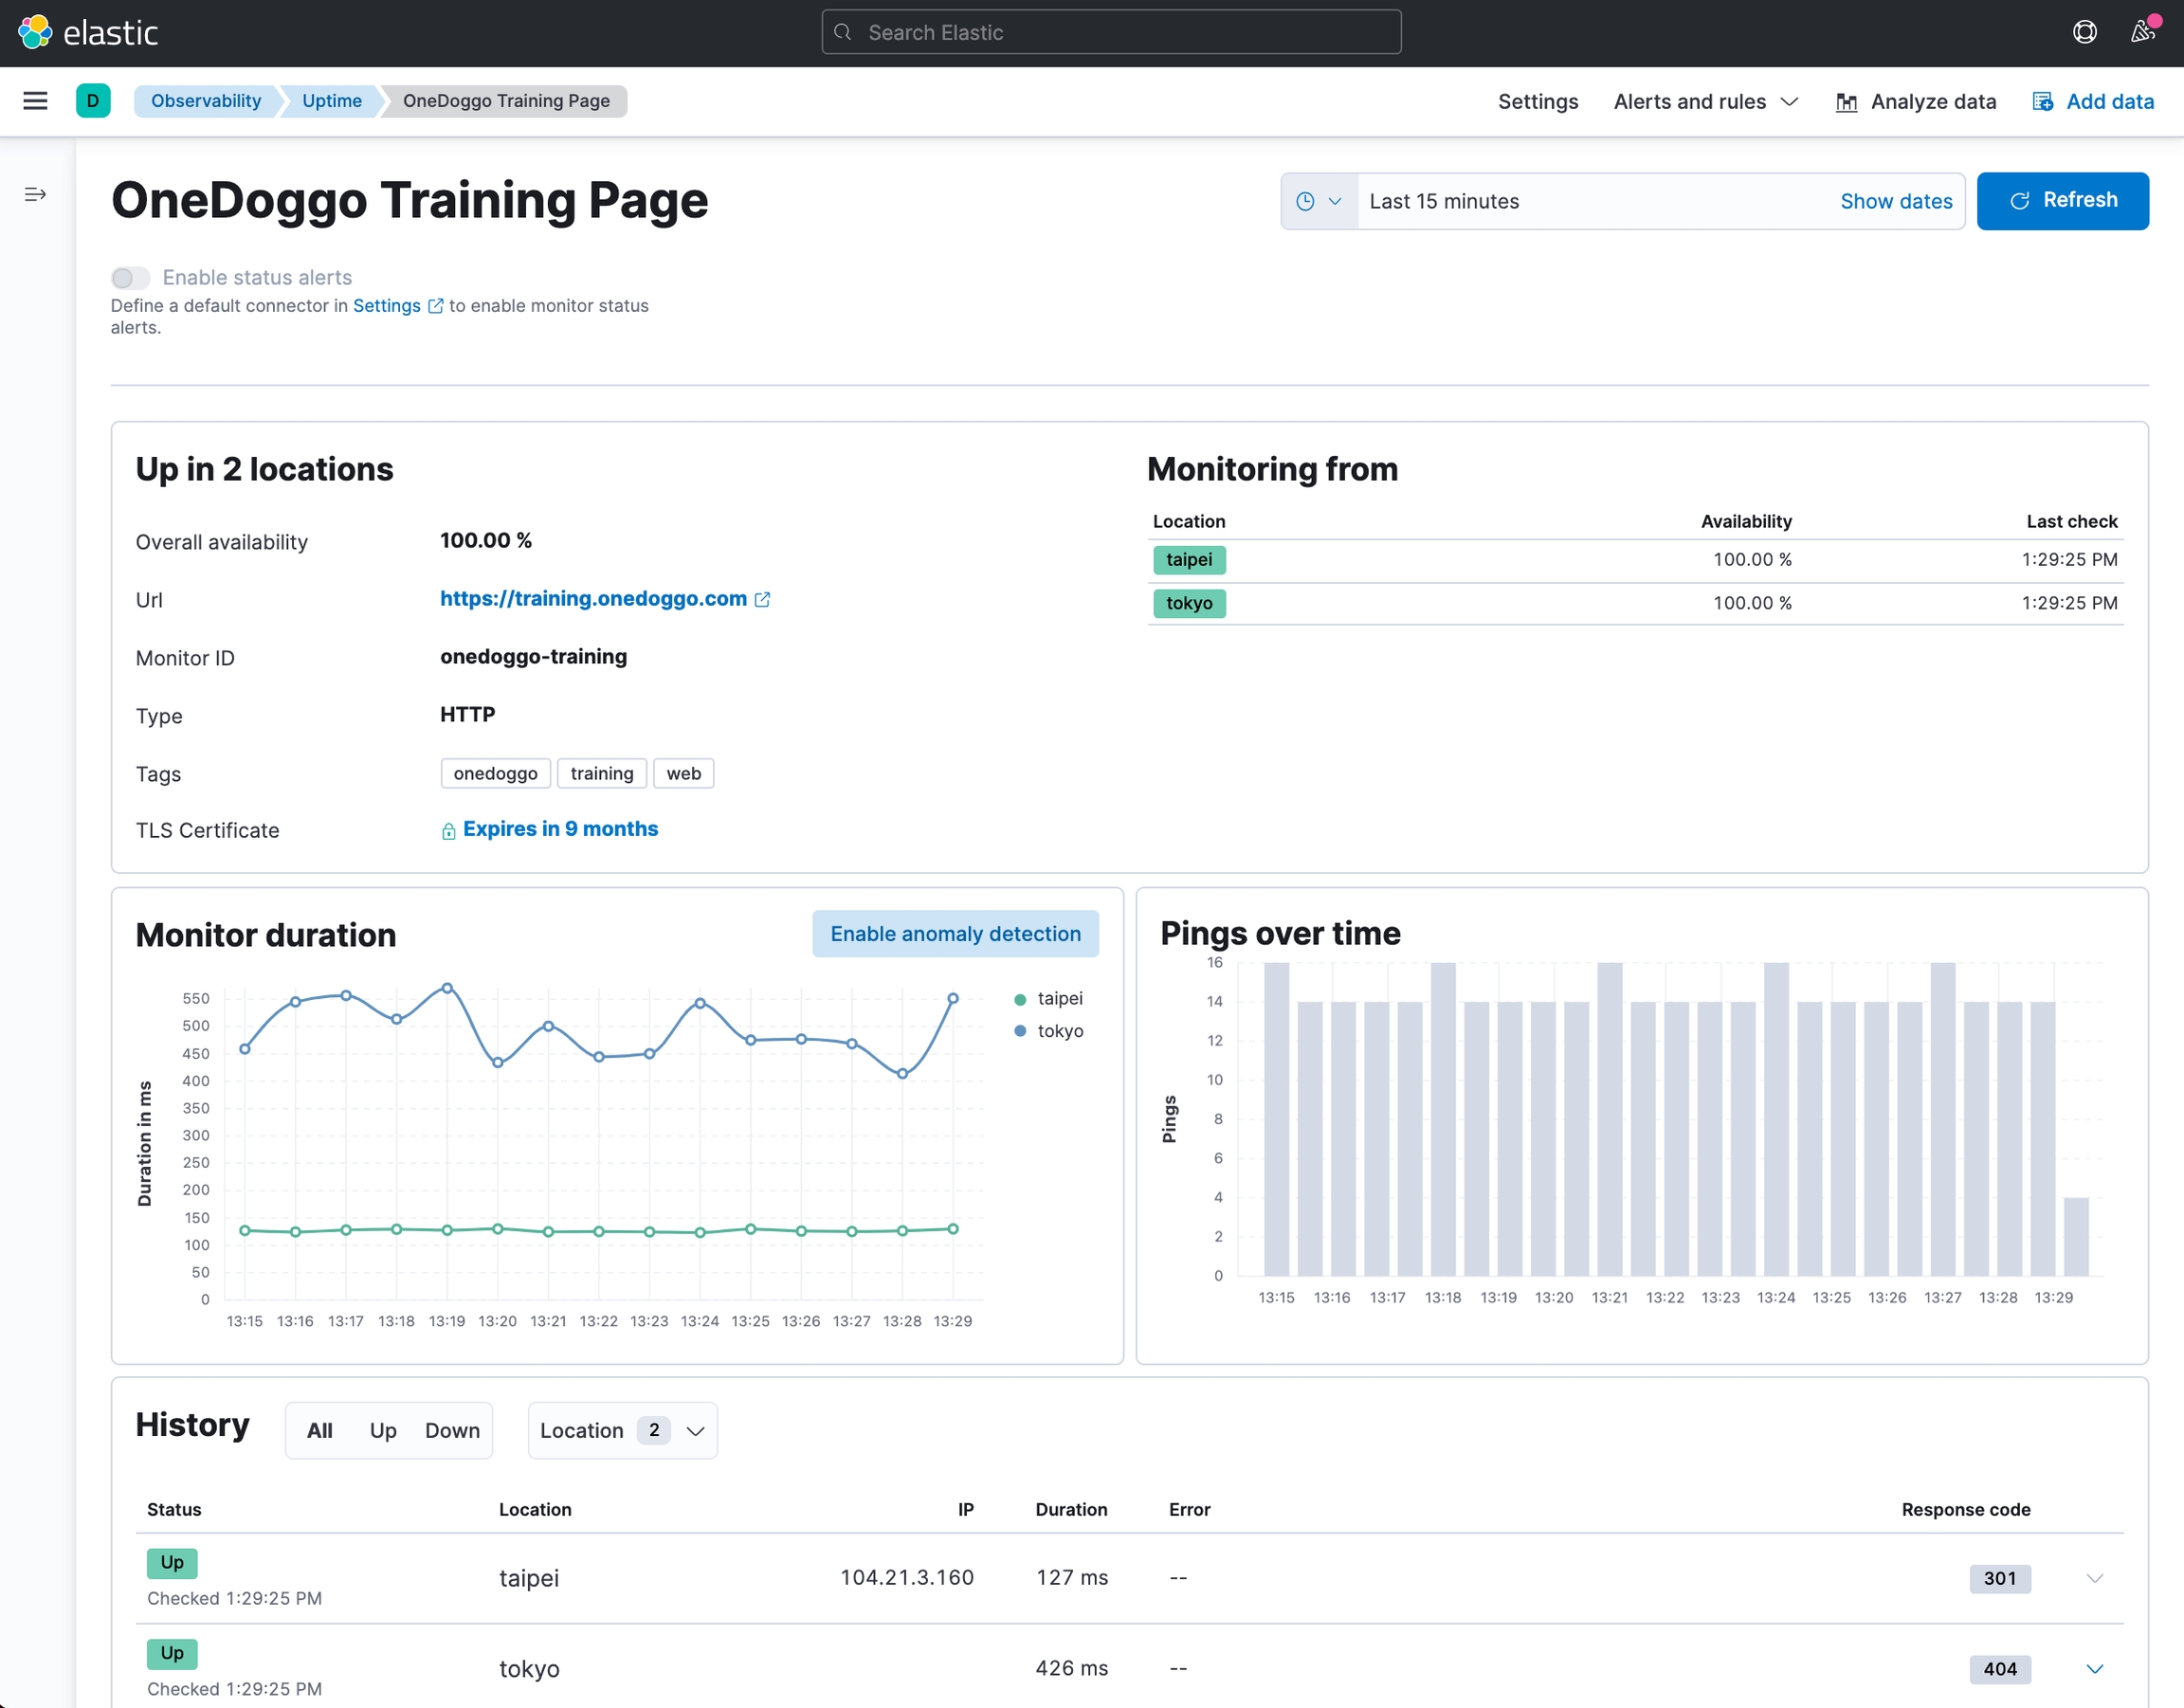The height and width of the screenshot is (1708, 2184).
Task: Click the tokyo location badge in Monitoring from
Action: tap(1189, 603)
